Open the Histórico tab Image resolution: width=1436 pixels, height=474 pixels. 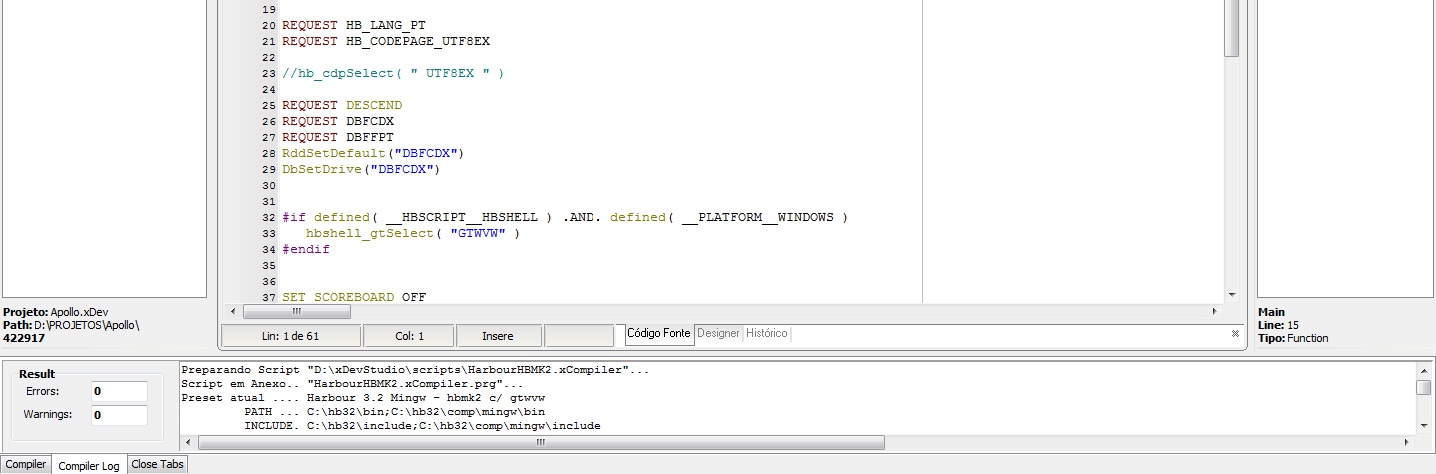pyautogui.click(x=767, y=334)
